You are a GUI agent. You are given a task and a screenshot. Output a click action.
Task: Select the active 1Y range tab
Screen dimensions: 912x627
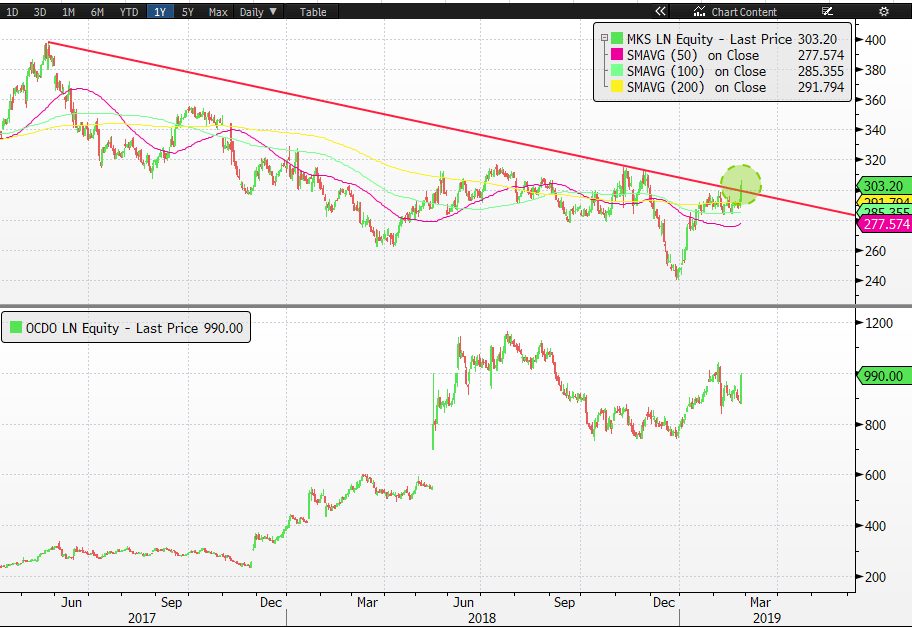[x=160, y=12]
